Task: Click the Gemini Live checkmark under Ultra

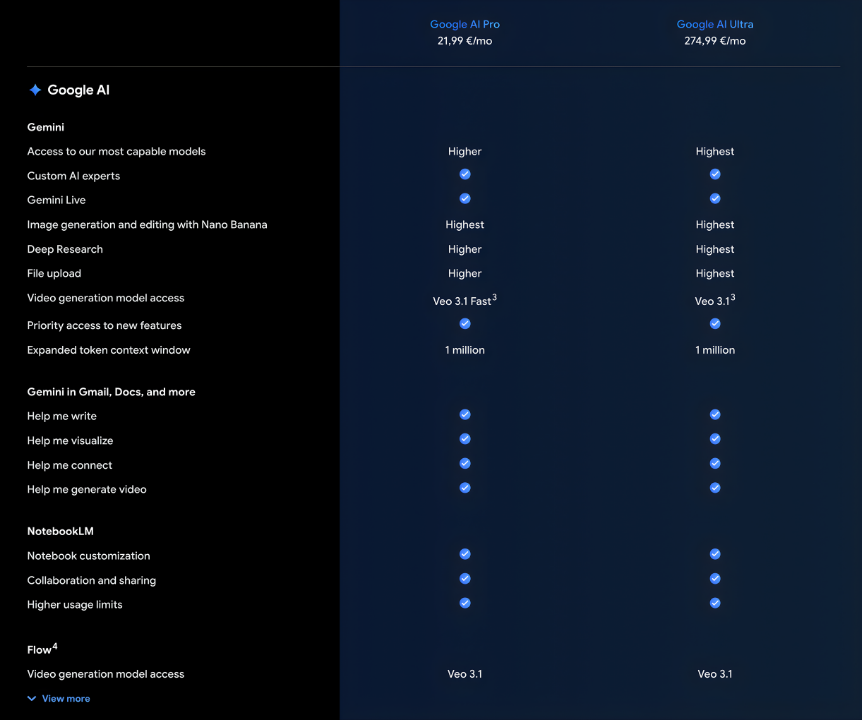Action: click(715, 198)
